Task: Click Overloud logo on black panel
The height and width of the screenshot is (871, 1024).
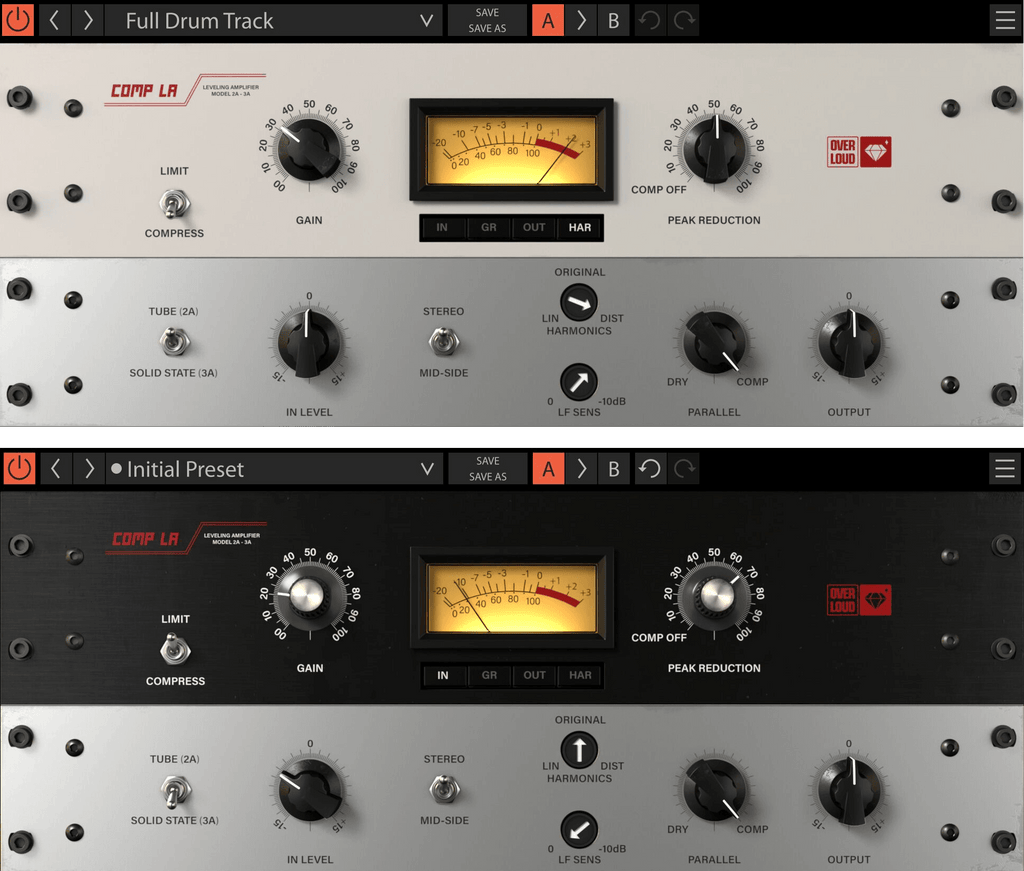Action: 859,599
